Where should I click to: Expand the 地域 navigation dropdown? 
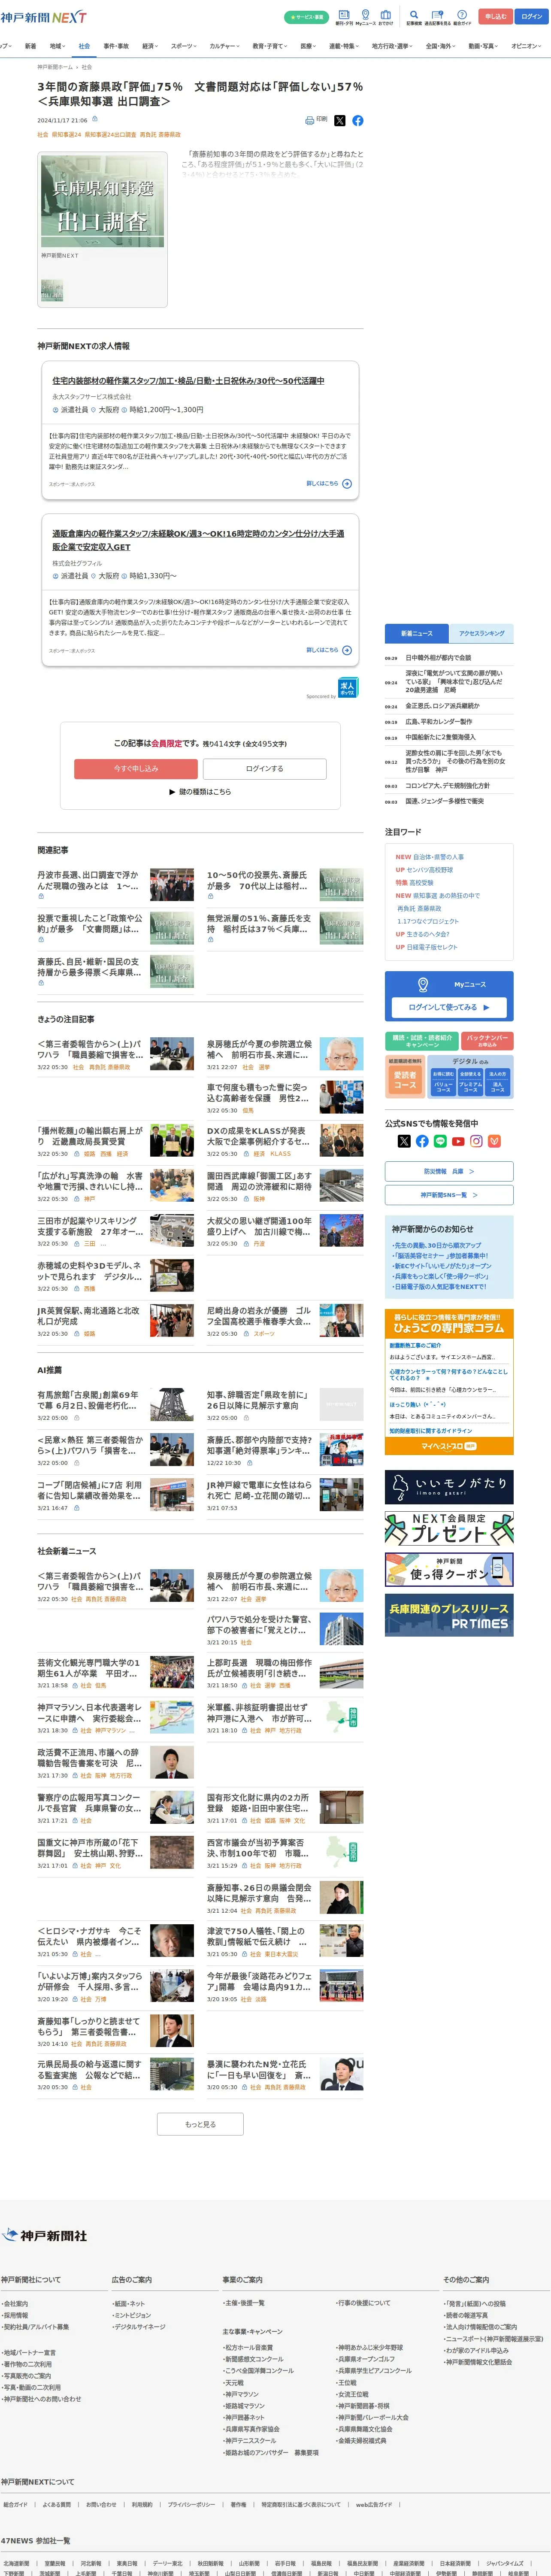pyautogui.click(x=57, y=46)
